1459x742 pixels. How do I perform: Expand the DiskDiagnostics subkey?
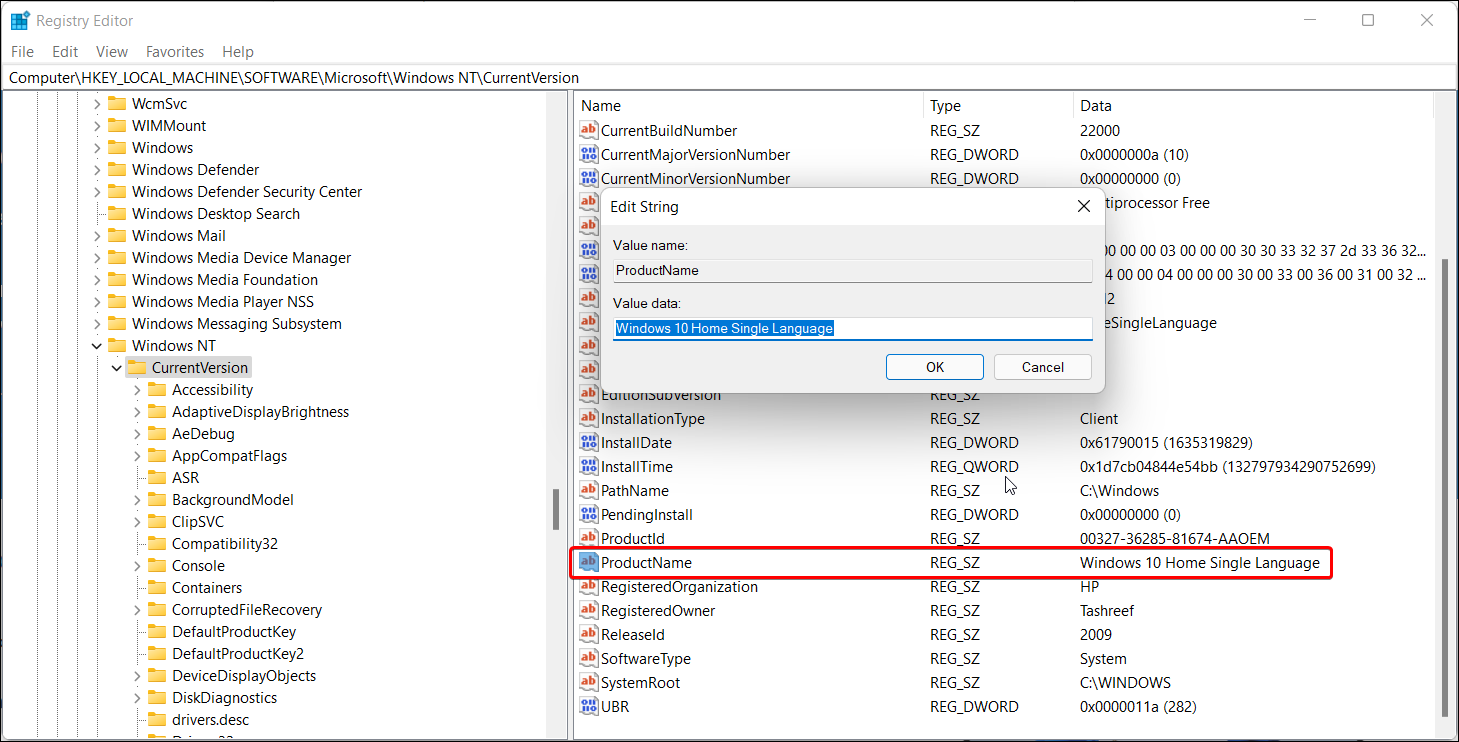[137, 698]
